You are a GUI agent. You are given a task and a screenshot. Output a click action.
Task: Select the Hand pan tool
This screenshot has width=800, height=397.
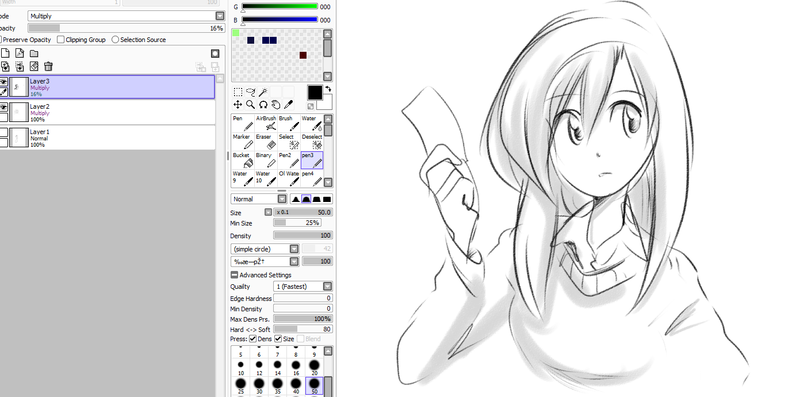click(x=276, y=105)
